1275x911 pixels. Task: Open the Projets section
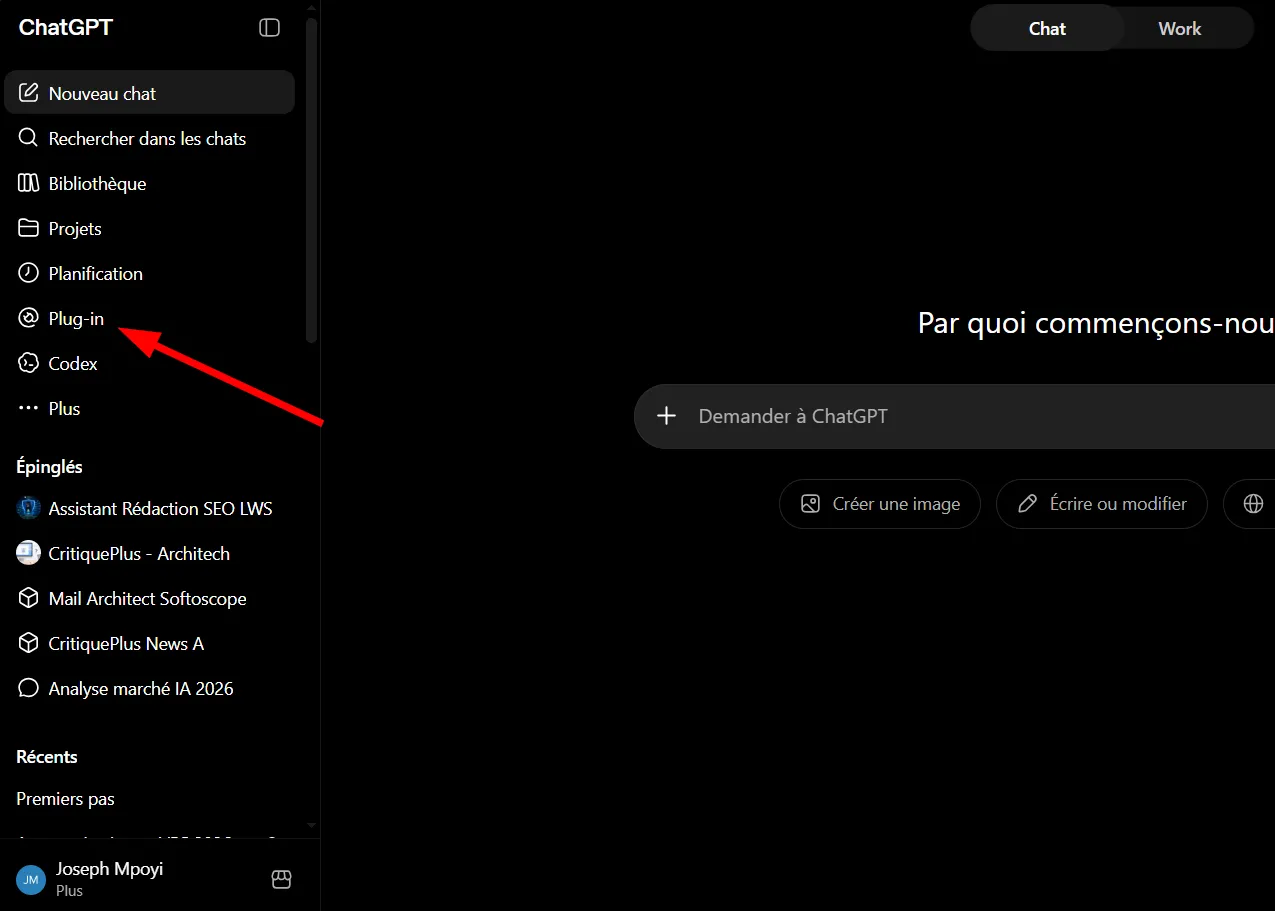[149, 228]
